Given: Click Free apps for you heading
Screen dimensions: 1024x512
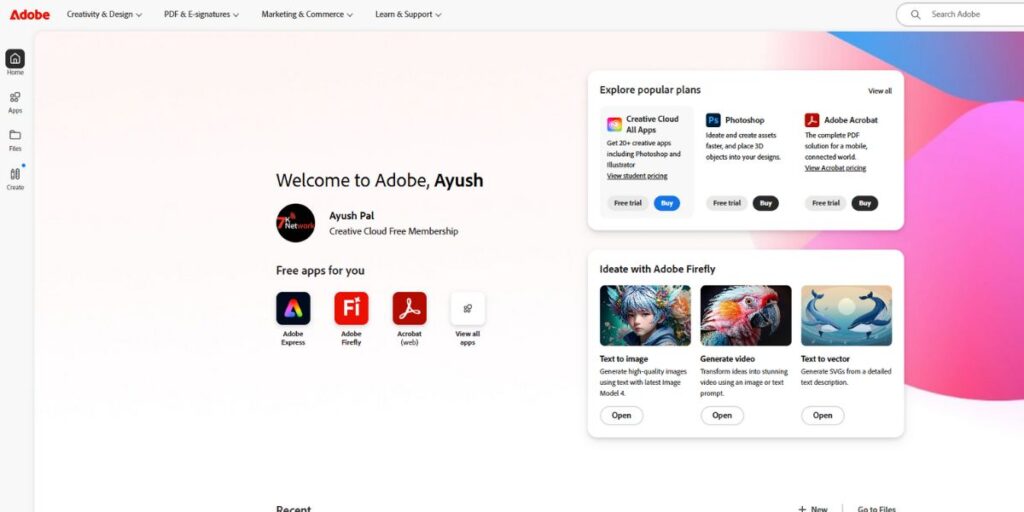Looking at the screenshot, I should [320, 270].
